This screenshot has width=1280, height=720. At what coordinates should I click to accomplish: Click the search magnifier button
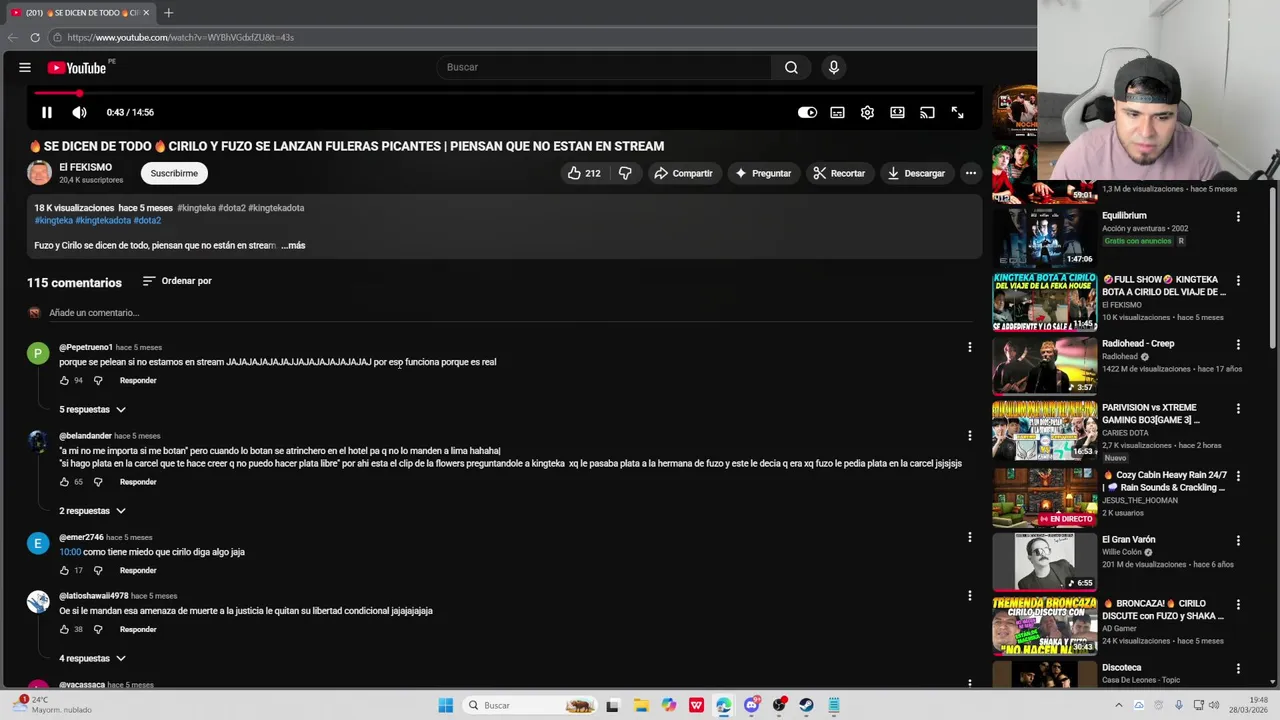pyautogui.click(x=791, y=67)
